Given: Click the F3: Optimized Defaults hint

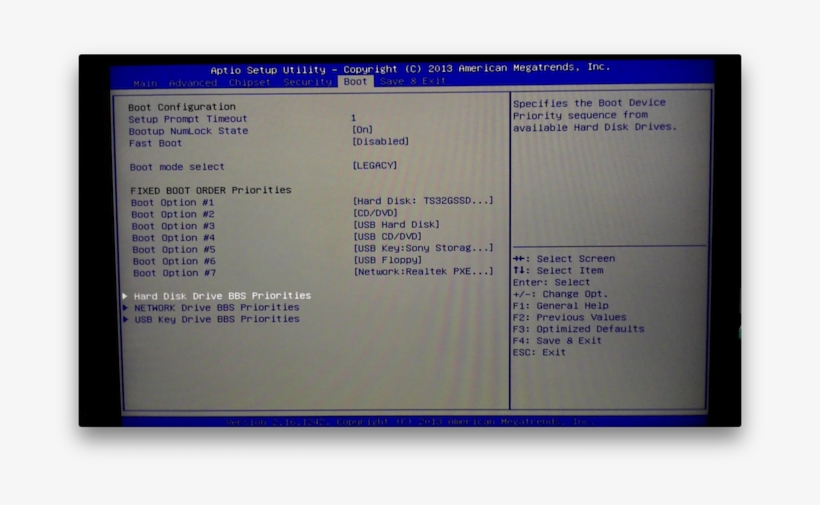Looking at the screenshot, I should 578,329.
